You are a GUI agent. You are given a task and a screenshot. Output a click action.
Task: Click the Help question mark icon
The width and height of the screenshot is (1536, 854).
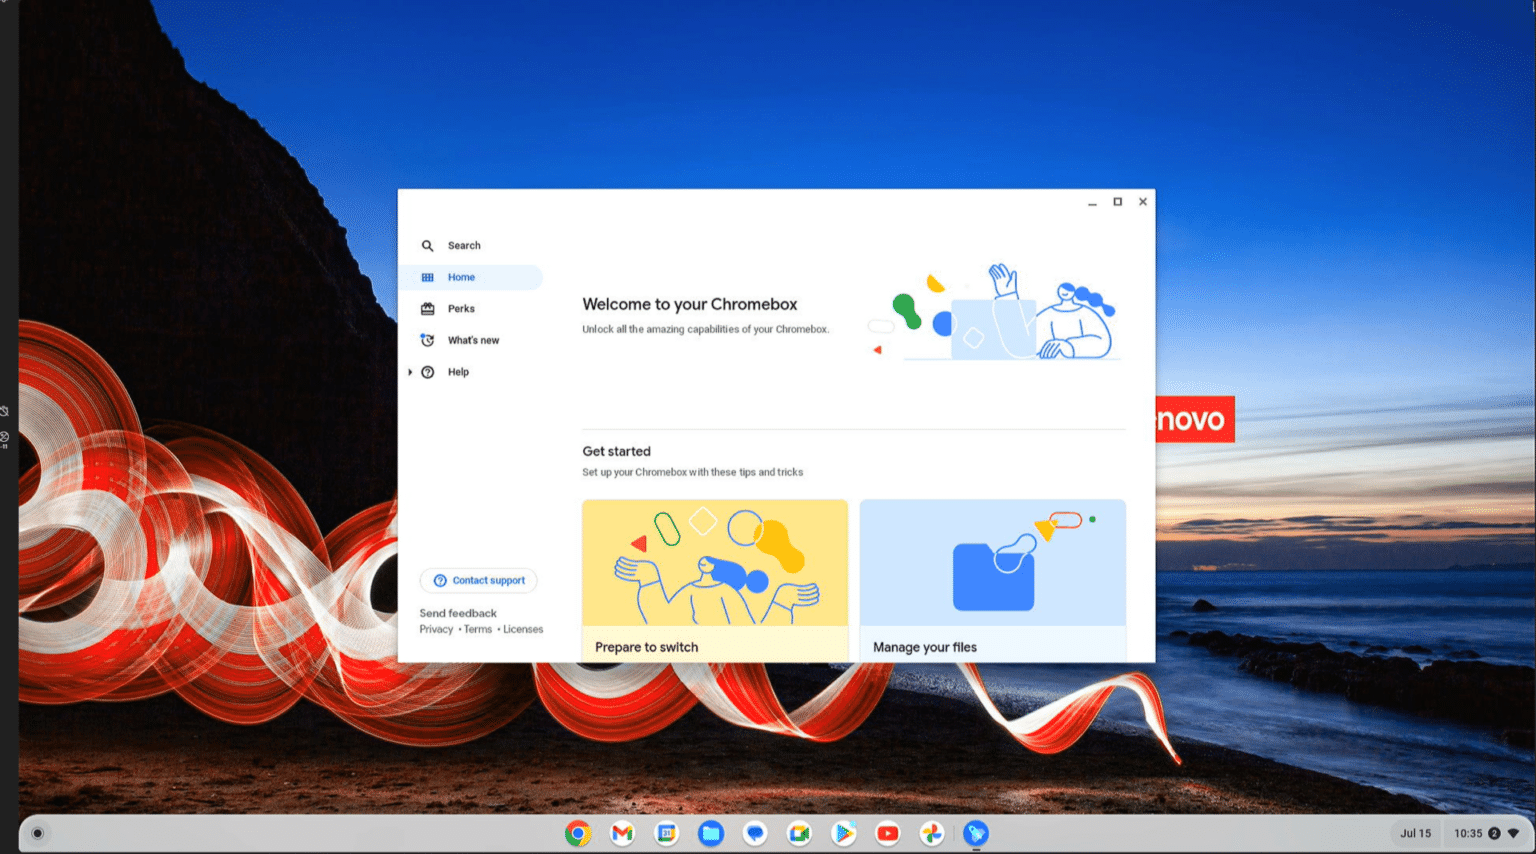point(427,372)
